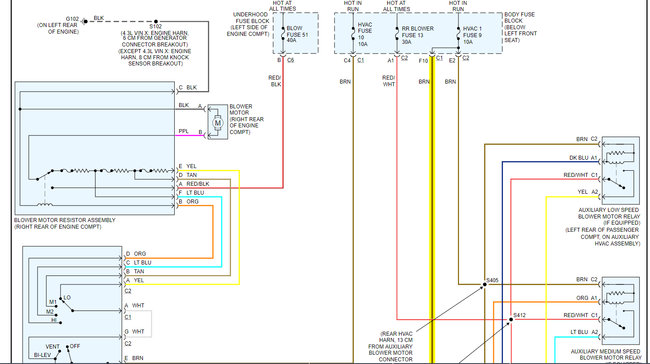Viewport: 650px width, 364px height.
Task: Select the ORG A1 relay terminal label
Action: coord(587,298)
